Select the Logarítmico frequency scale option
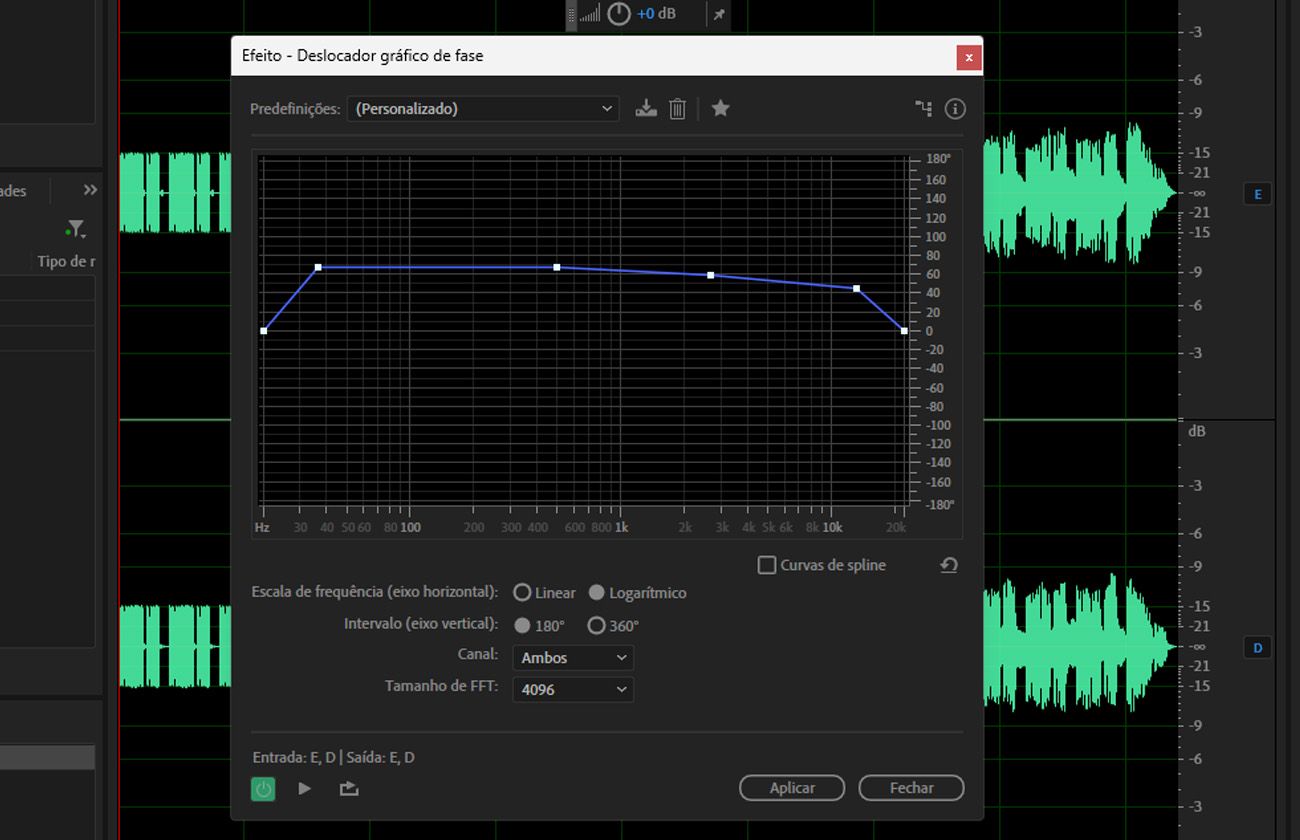Screen dimensions: 1300x840 (x=597, y=593)
